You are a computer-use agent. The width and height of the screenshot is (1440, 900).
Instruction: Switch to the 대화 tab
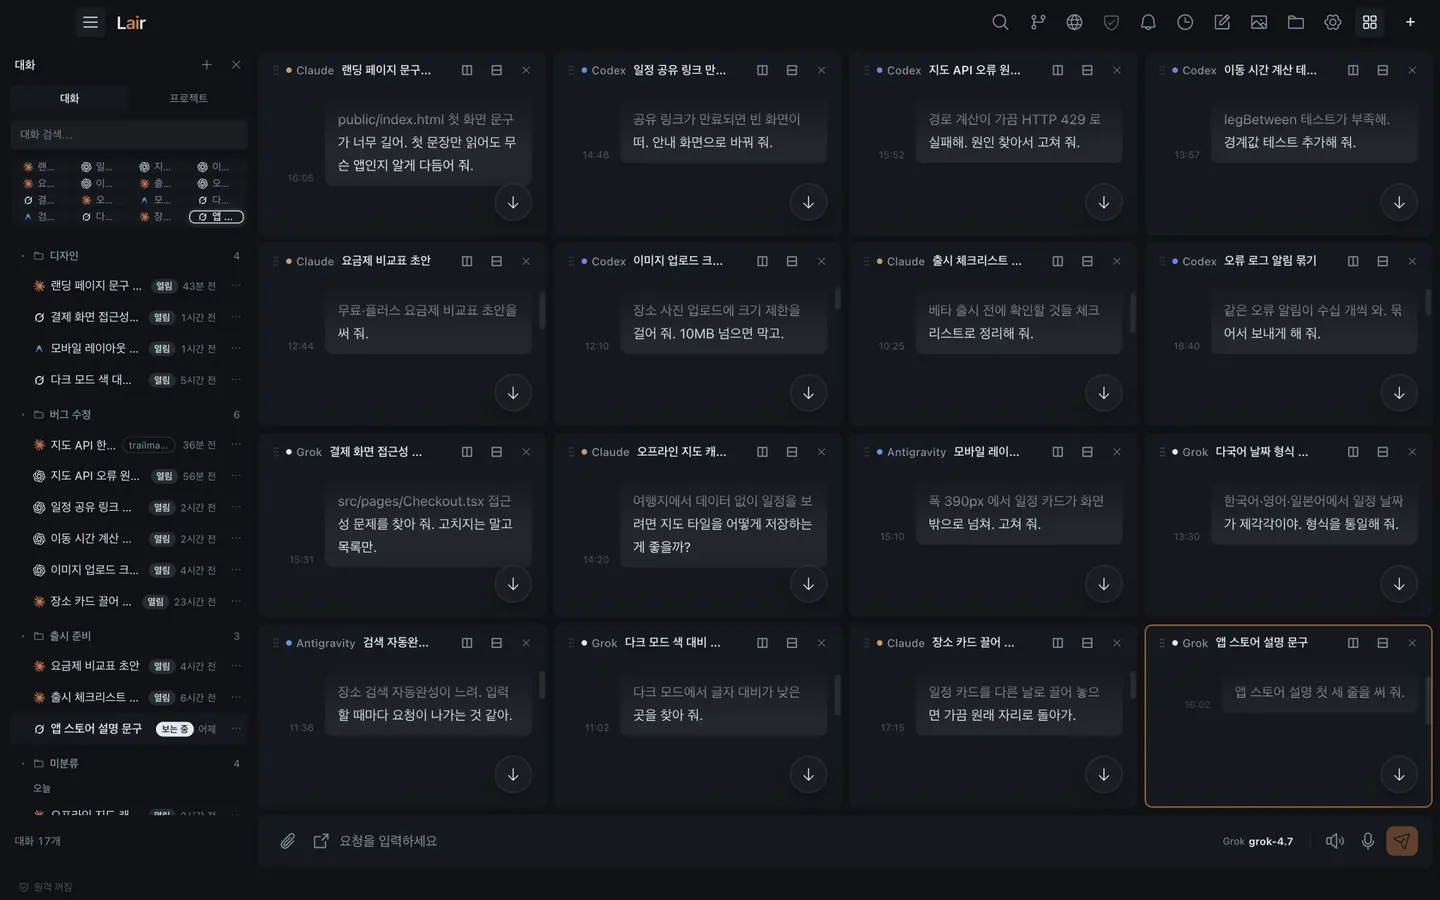point(69,98)
